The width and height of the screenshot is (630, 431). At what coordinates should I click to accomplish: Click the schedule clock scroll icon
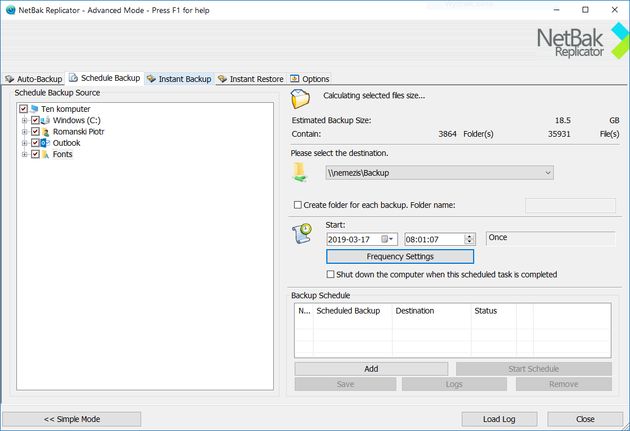(302, 233)
